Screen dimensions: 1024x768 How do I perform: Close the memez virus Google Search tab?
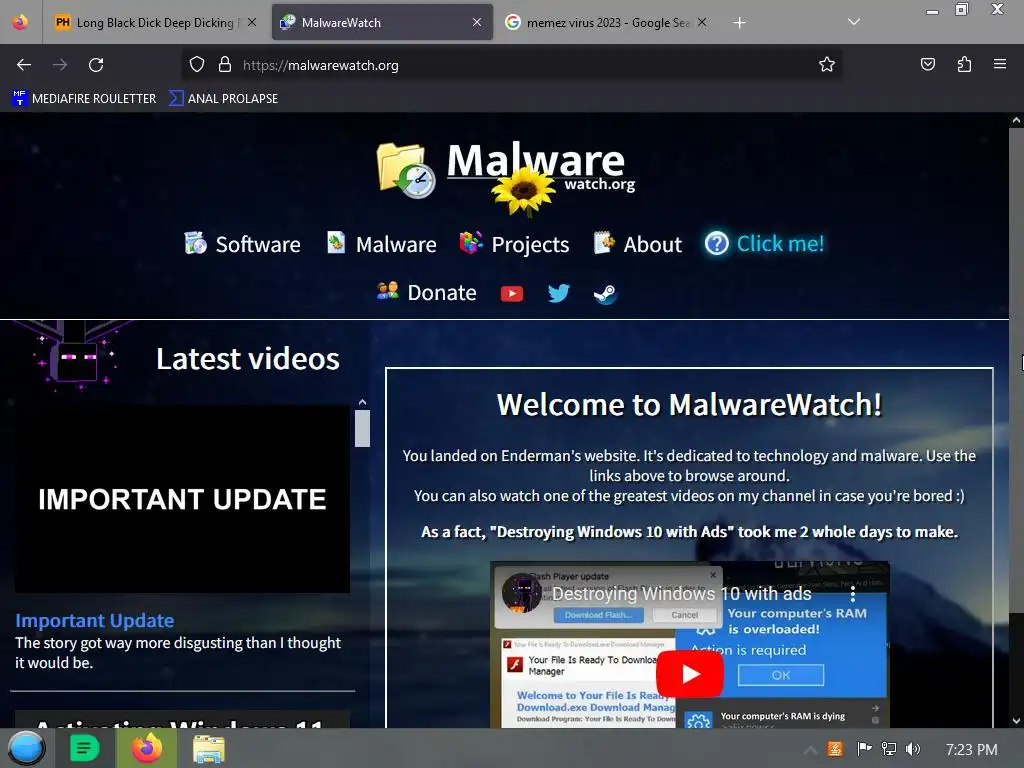point(702,22)
